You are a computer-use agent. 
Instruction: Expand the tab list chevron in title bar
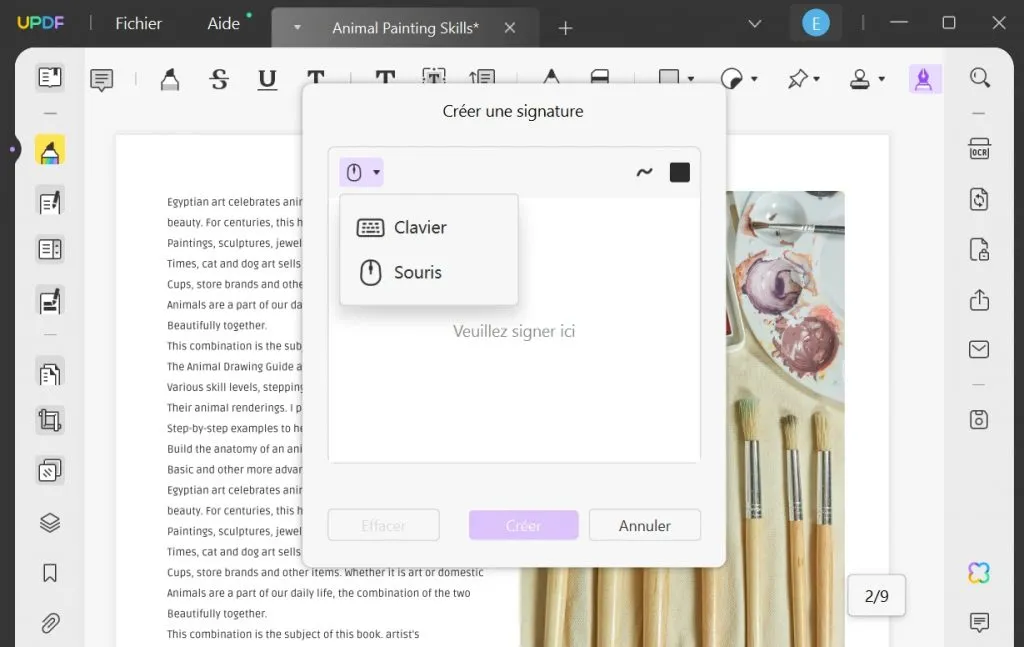tap(754, 24)
